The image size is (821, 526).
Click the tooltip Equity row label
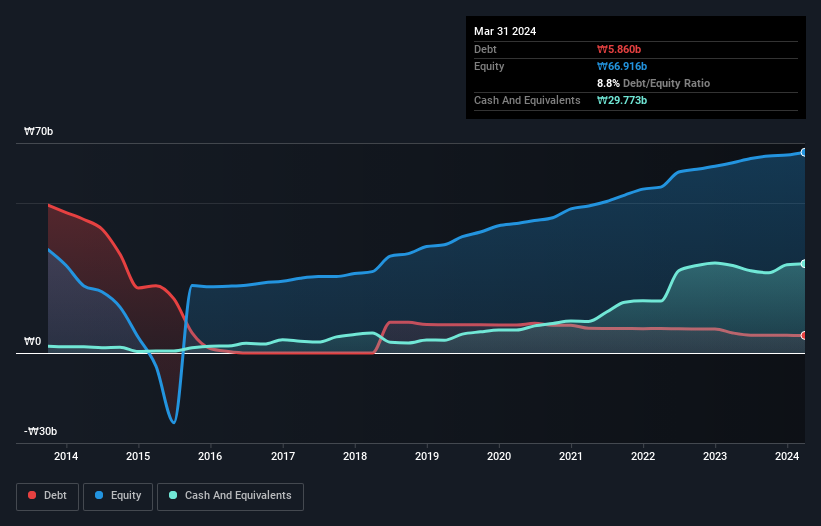[x=489, y=66]
